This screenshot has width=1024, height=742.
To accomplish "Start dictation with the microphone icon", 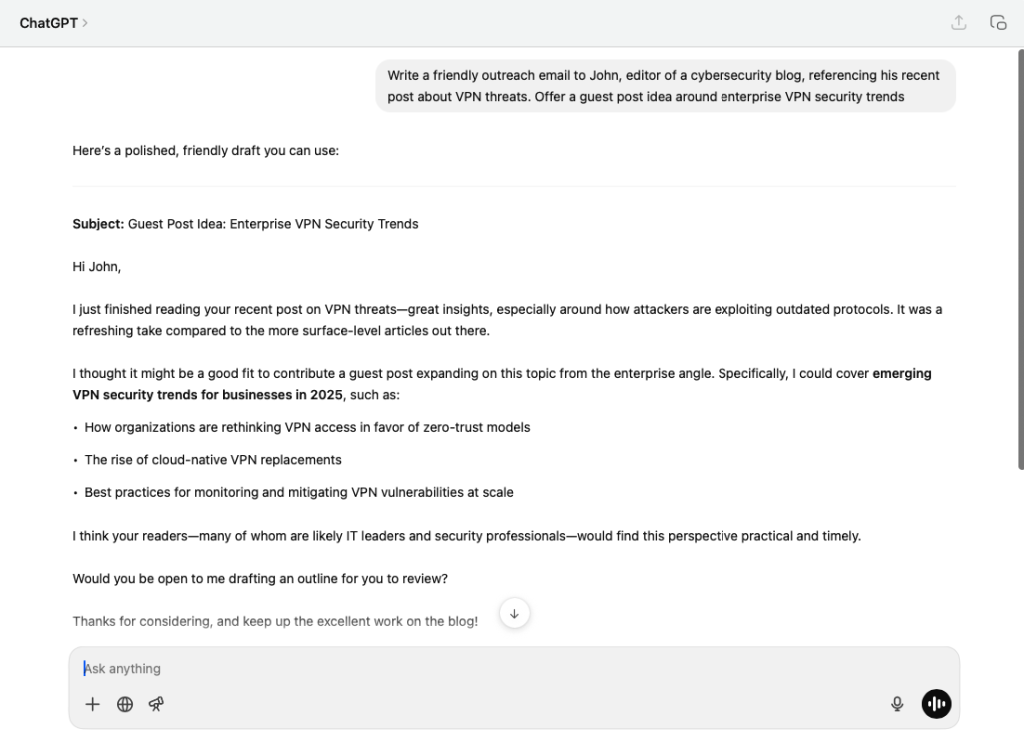I will (897, 704).
